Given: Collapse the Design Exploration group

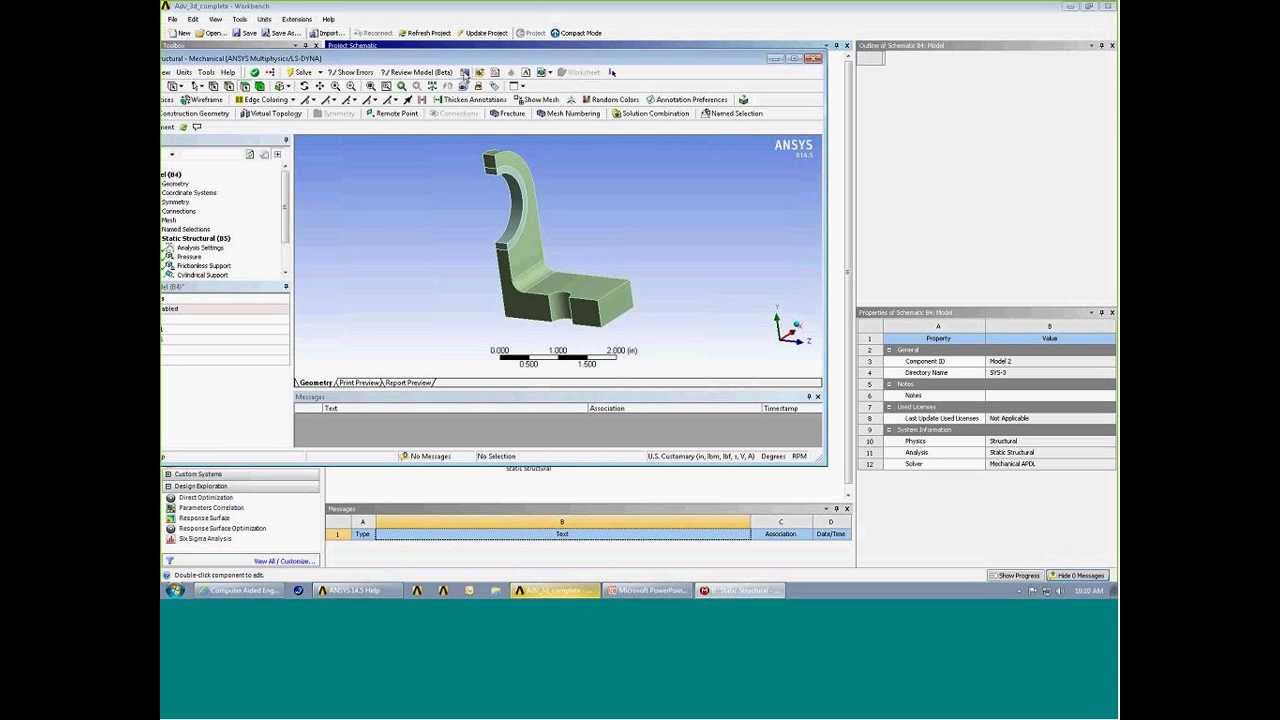Looking at the screenshot, I should tap(168, 486).
